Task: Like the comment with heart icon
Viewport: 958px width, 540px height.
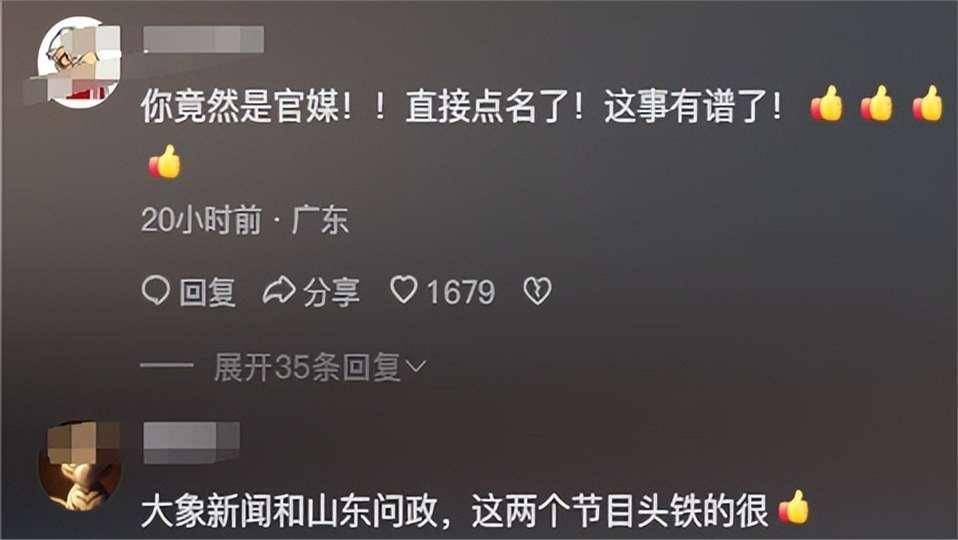Action: 404,290
